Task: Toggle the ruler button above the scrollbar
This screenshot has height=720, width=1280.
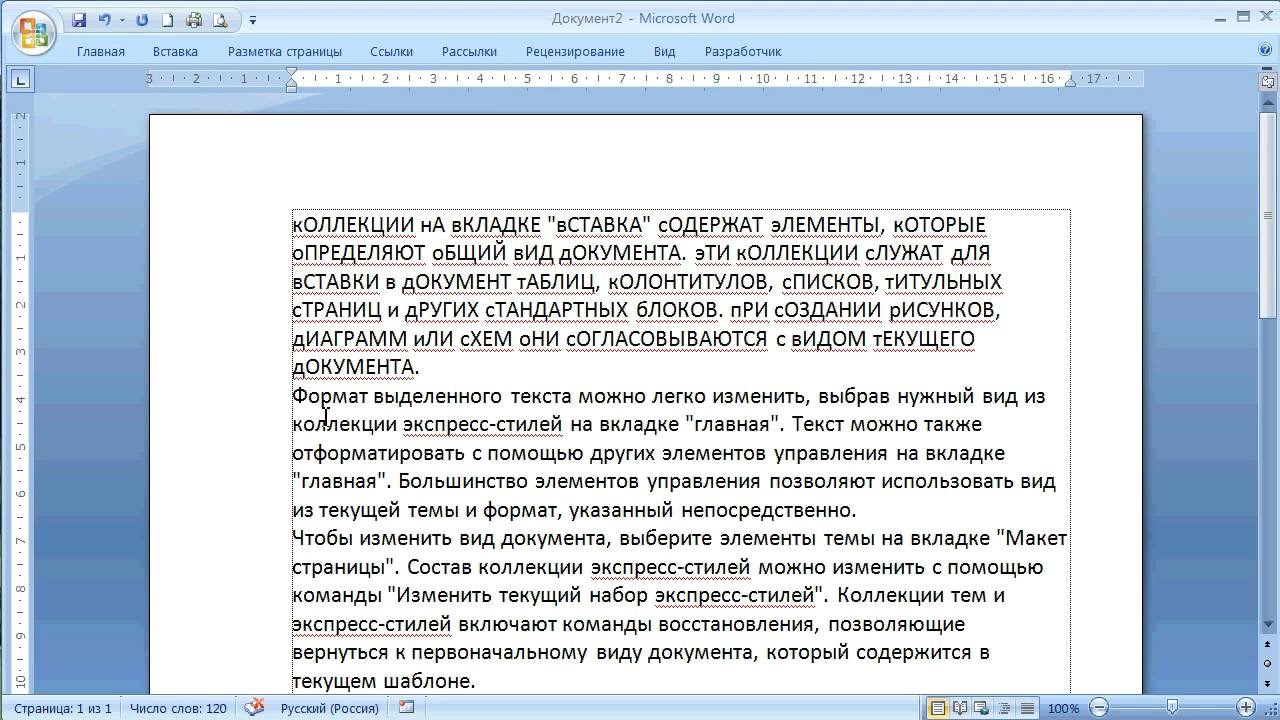Action: coord(1267,81)
